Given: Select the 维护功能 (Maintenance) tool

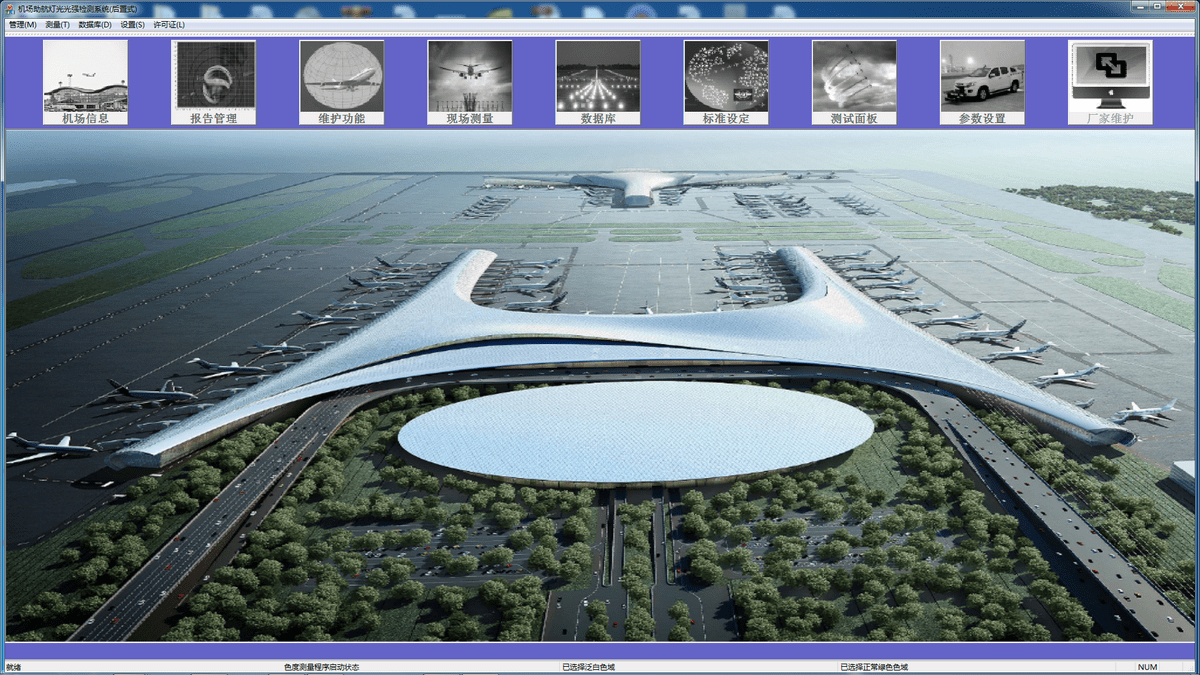Looking at the screenshot, I should (341, 80).
